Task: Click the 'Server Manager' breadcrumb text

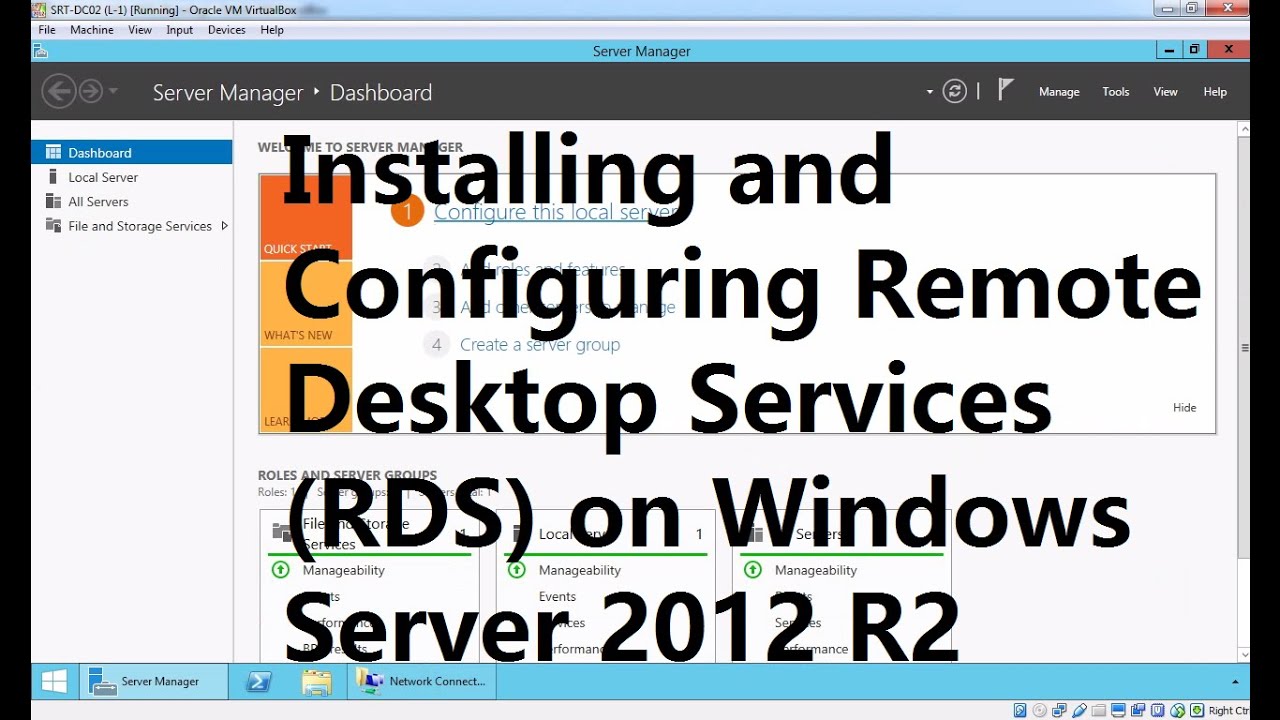Action: tap(228, 93)
